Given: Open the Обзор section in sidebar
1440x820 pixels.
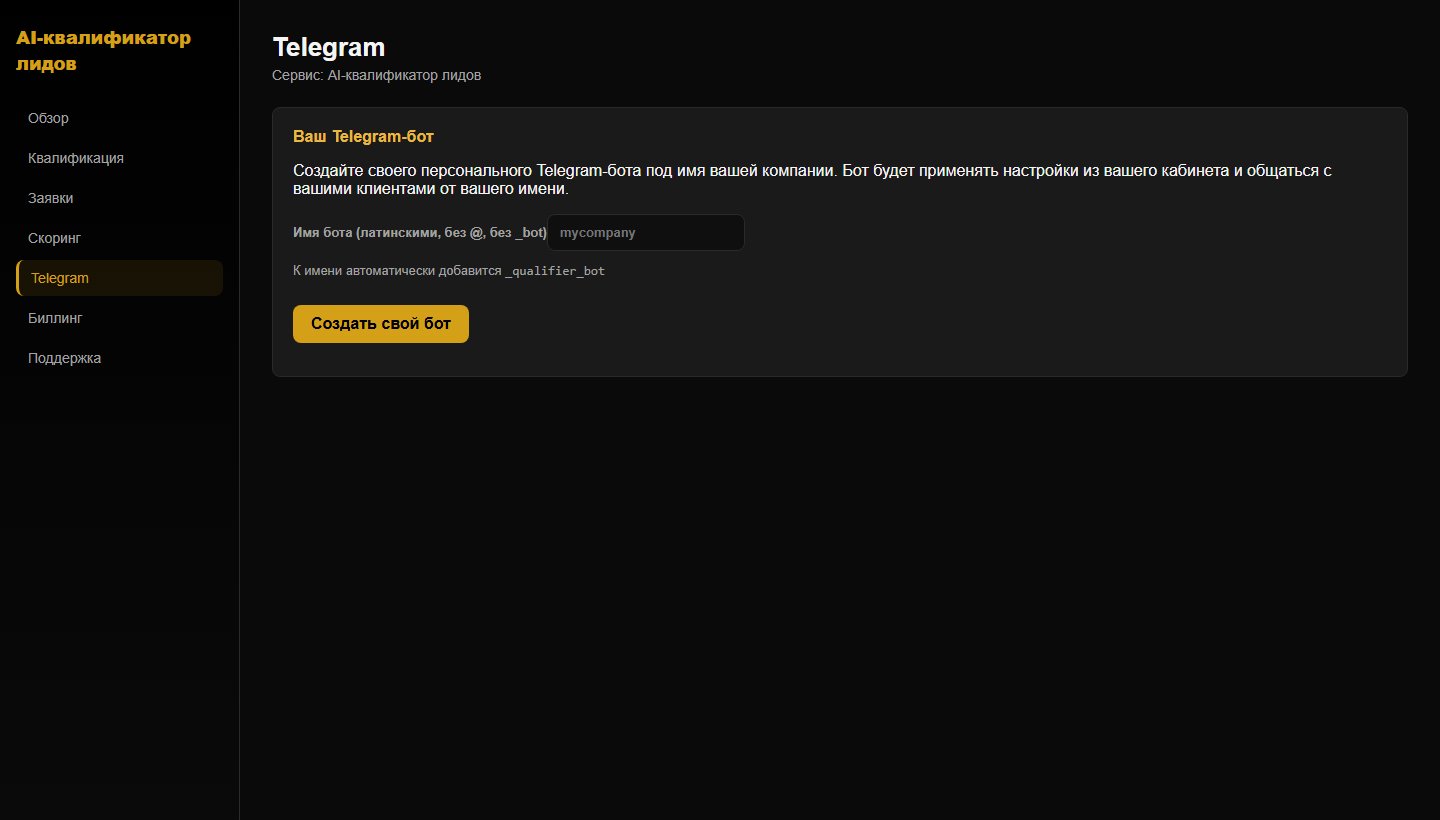Looking at the screenshot, I should [x=119, y=118].
